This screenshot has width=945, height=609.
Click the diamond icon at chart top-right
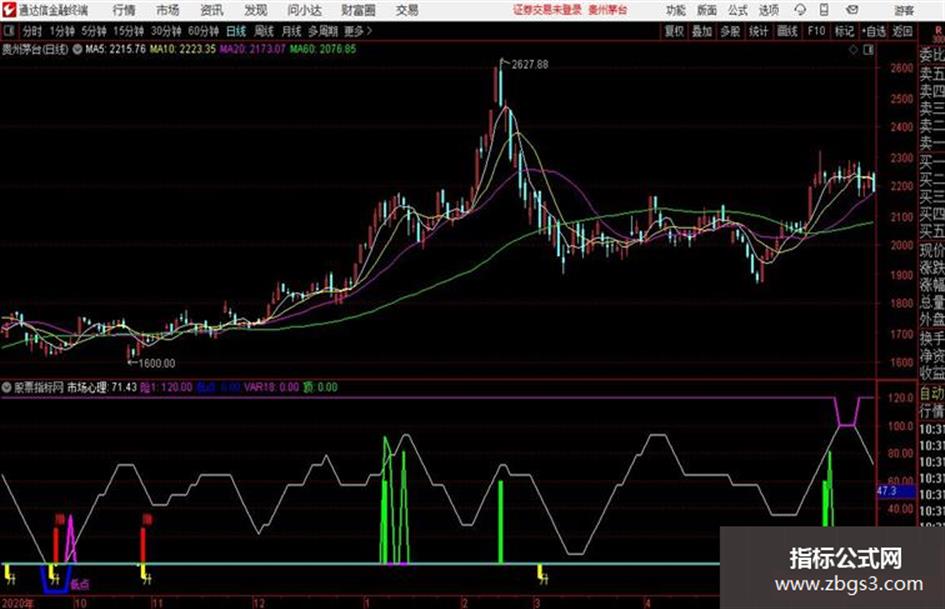click(853, 50)
